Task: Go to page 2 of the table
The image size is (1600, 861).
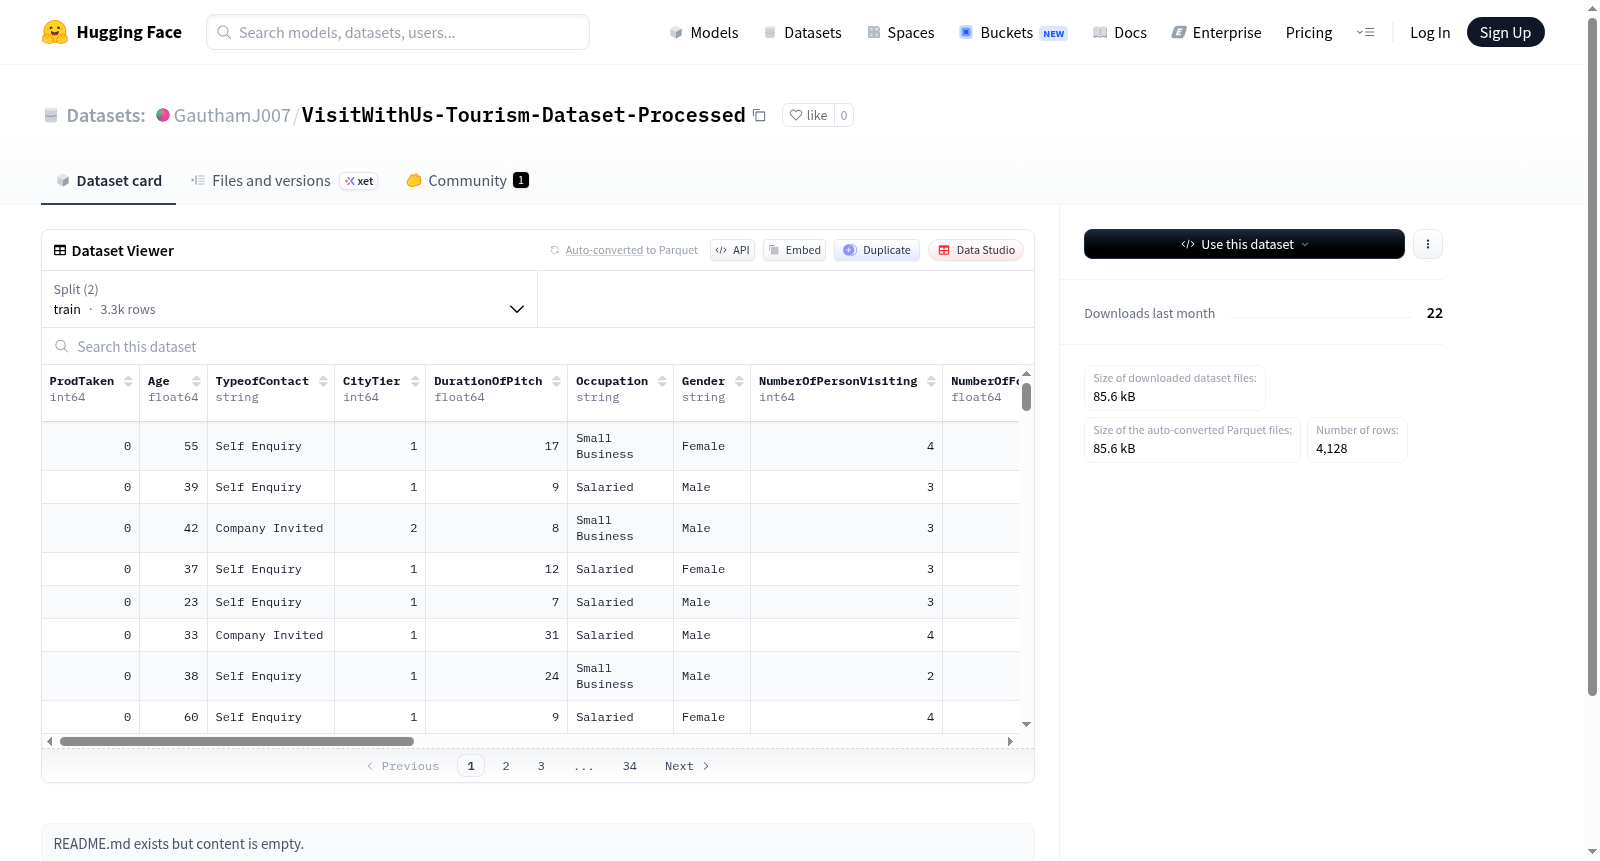Action: tap(506, 766)
